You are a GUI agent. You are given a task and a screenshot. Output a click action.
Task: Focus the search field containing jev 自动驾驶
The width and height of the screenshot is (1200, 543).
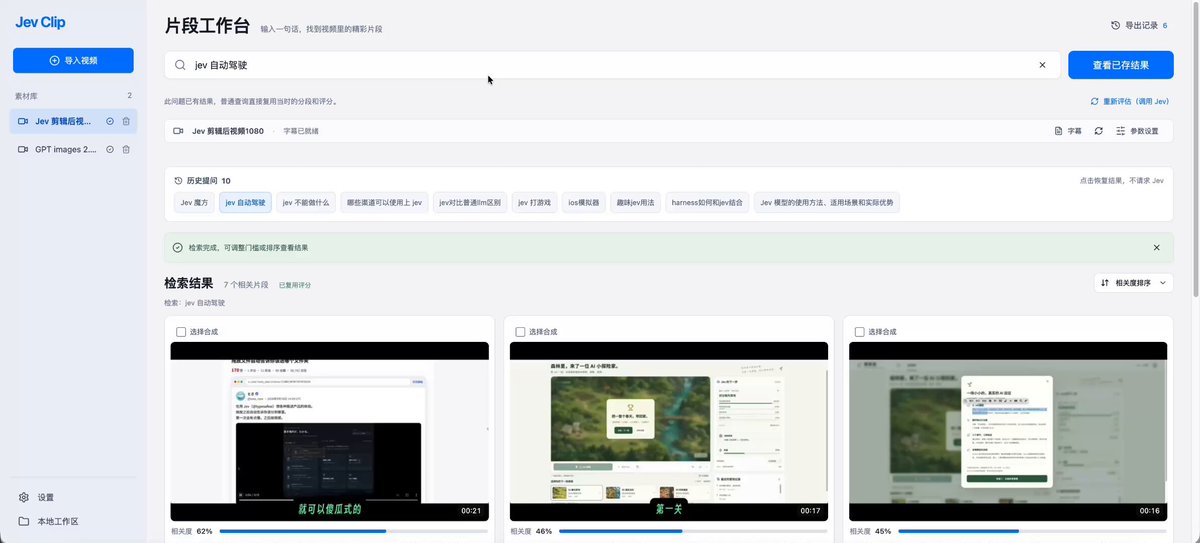tap(610, 65)
